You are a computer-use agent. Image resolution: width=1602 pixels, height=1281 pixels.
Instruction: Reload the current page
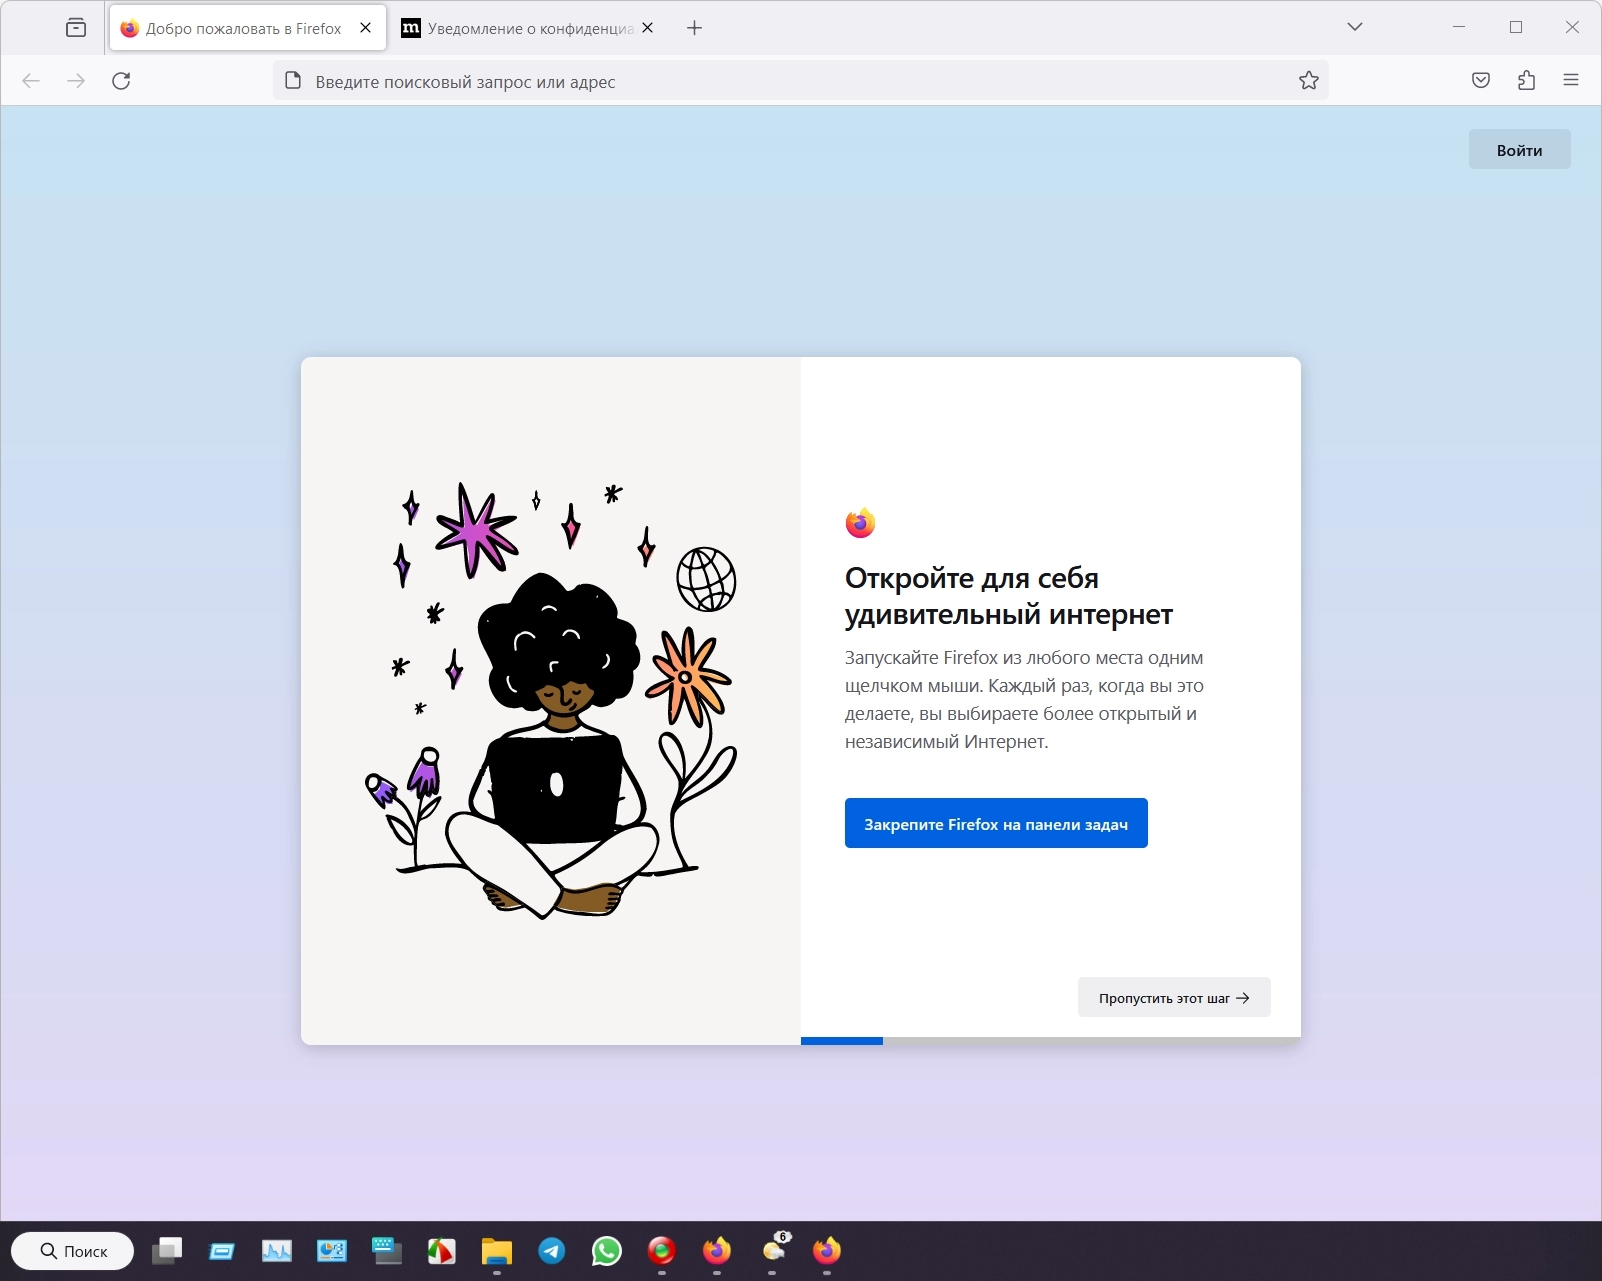click(121, 81)
